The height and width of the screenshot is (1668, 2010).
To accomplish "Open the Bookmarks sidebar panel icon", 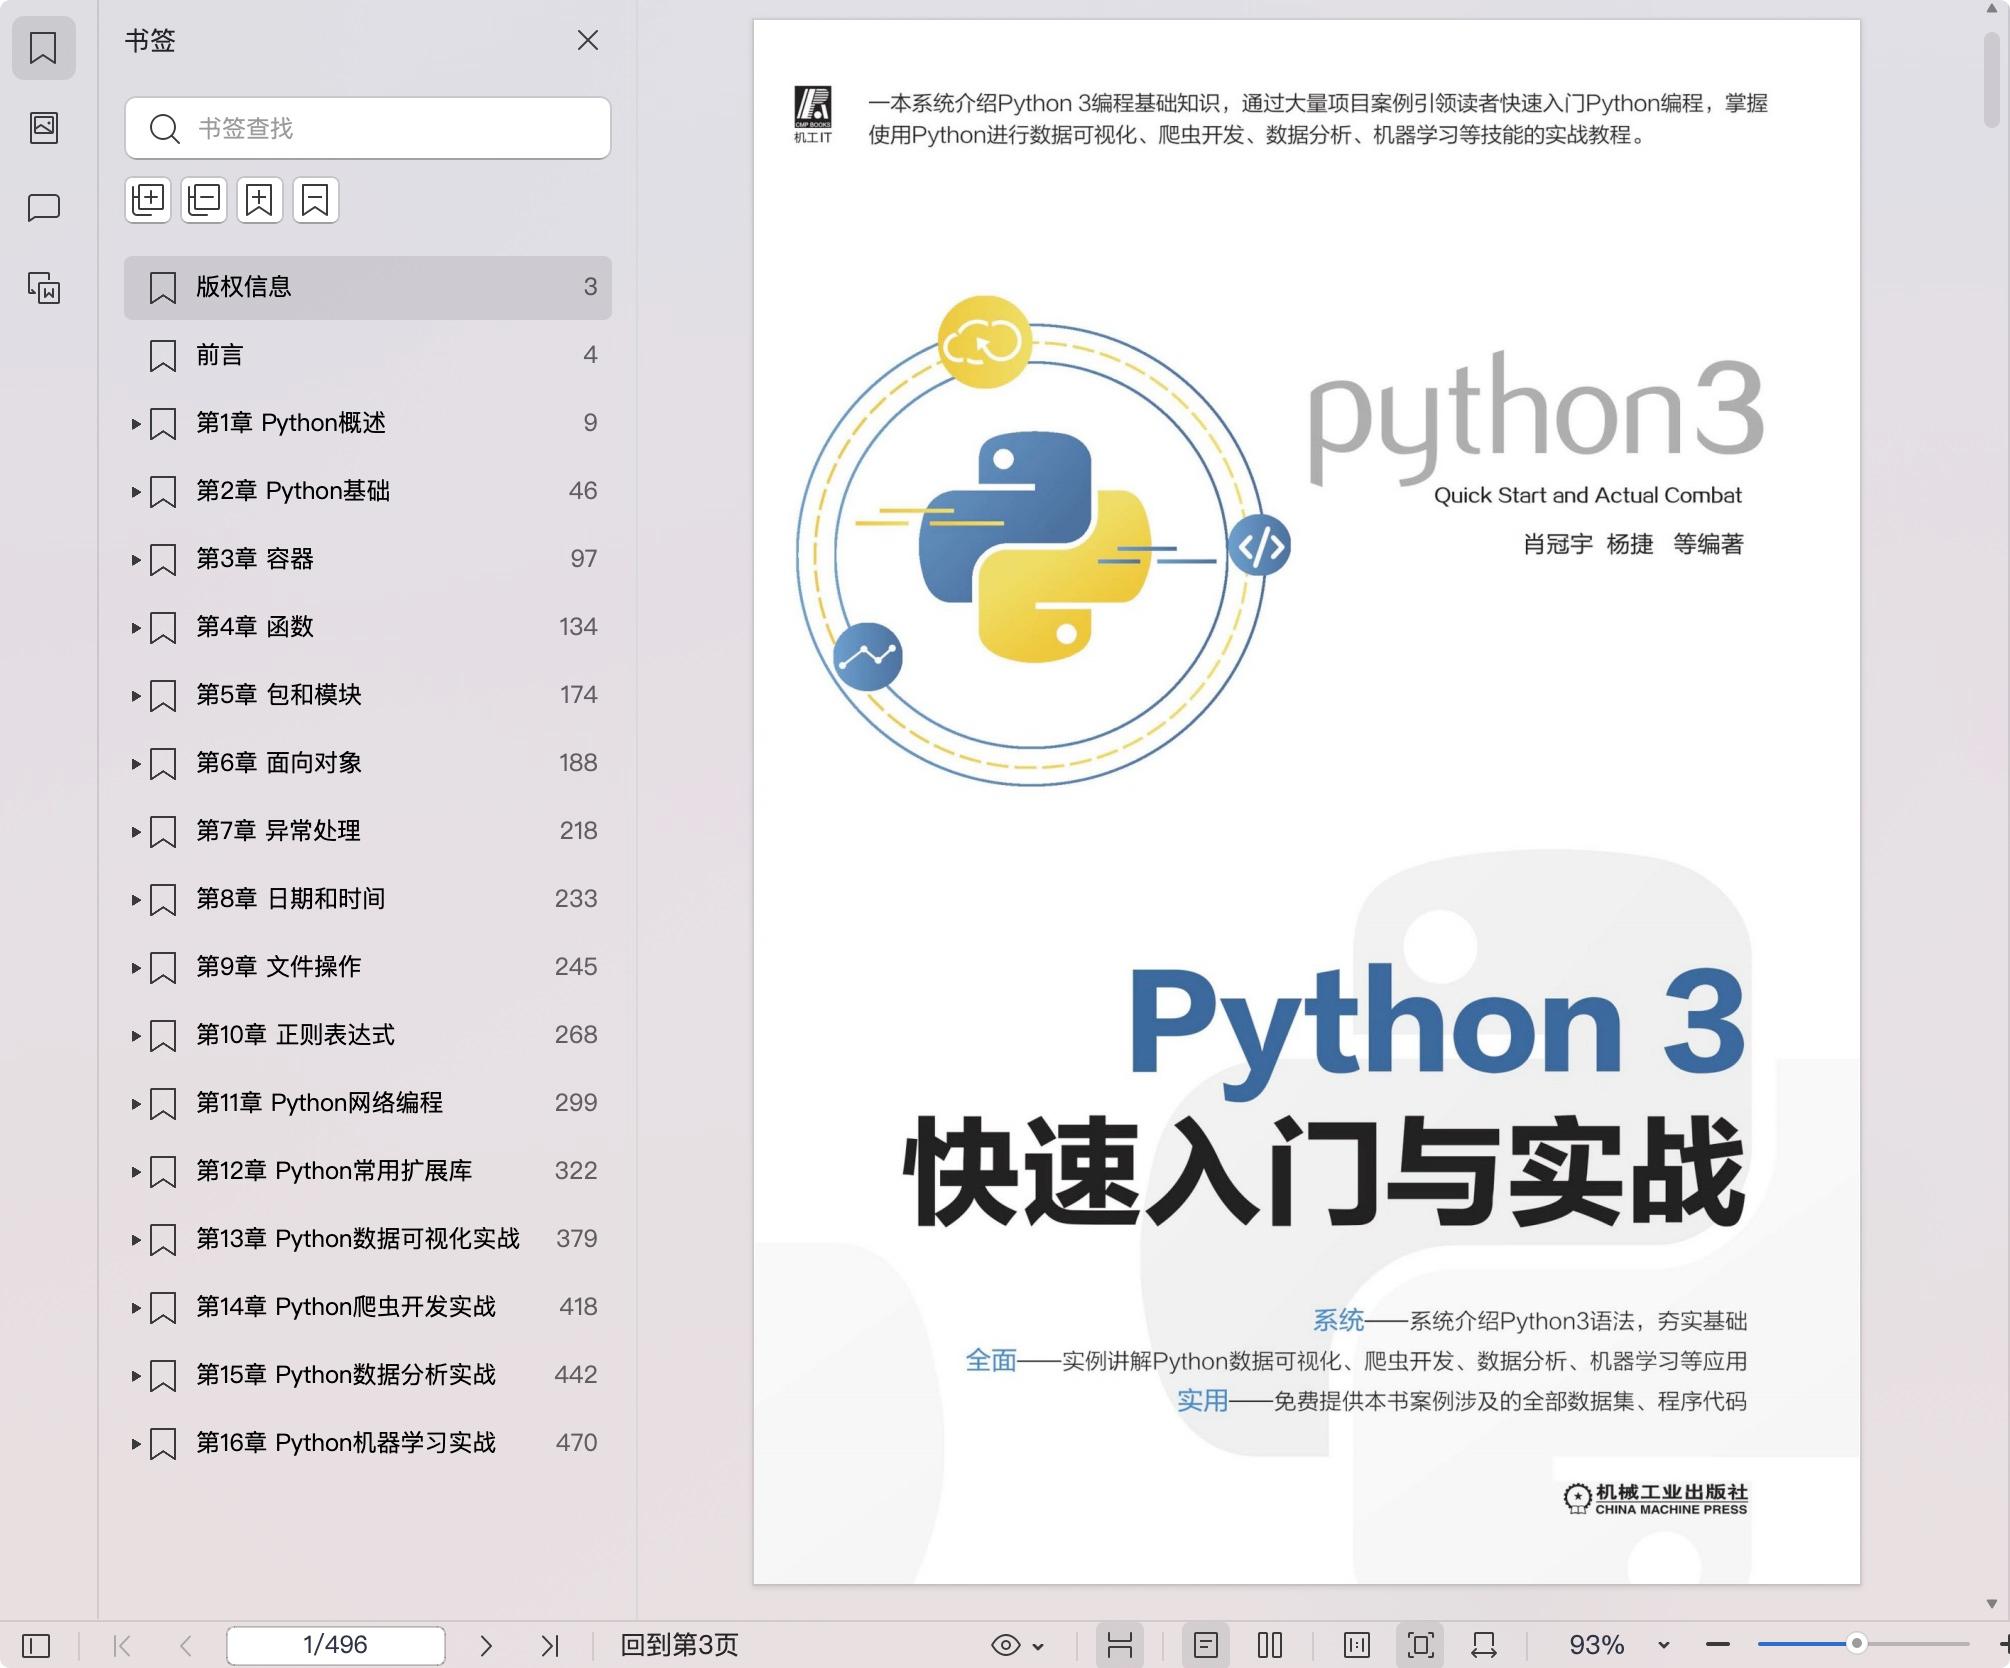I will click(43, 47).
